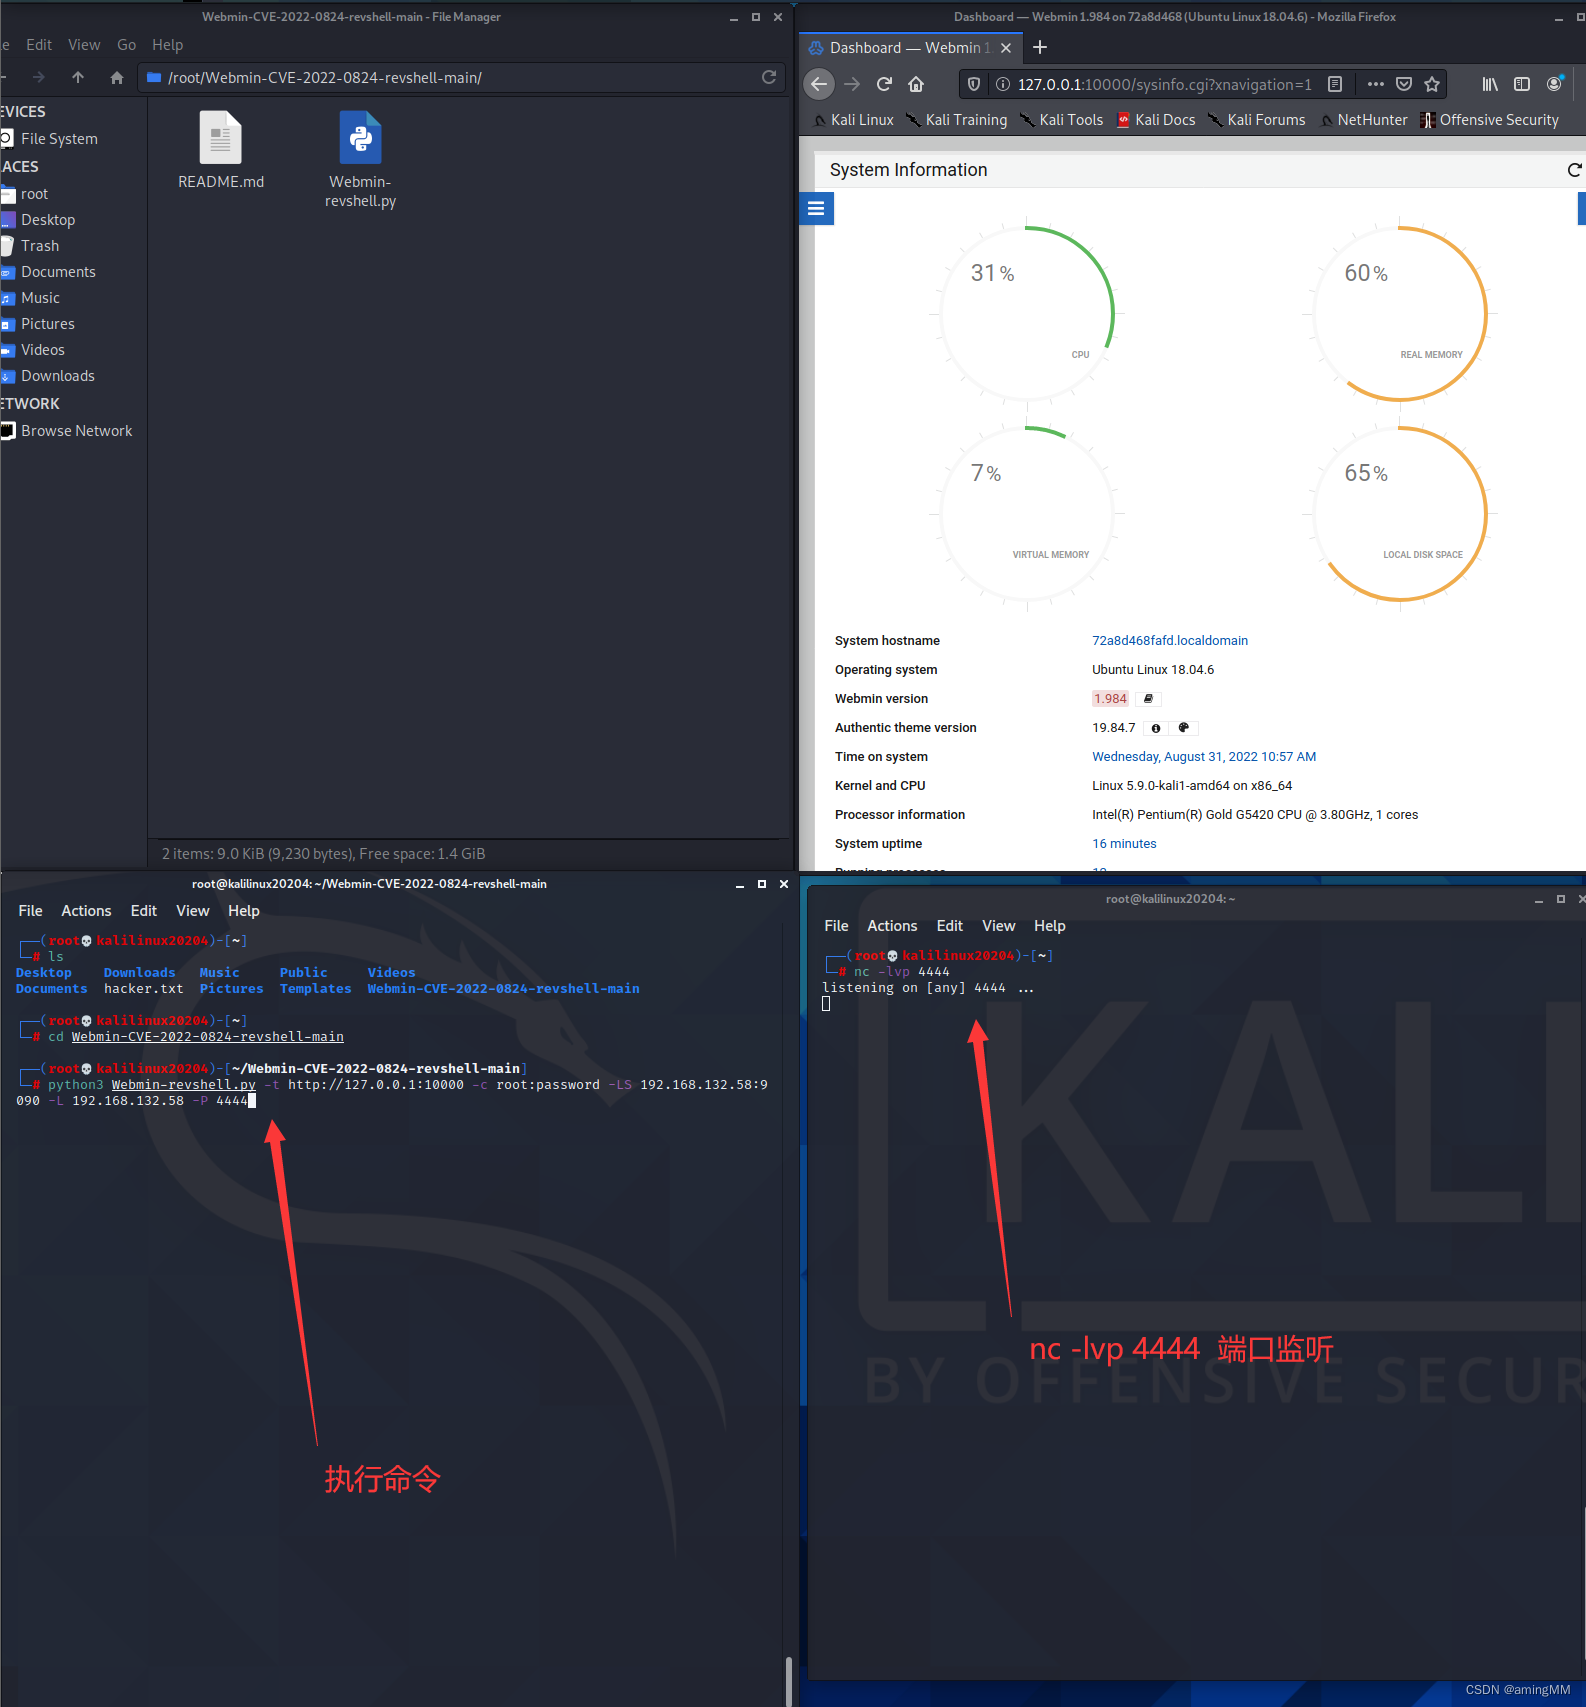Close the Dashboard Webmin tab
The height and width of the screenshot is (1707, 1586).
tap(1006, 48)
